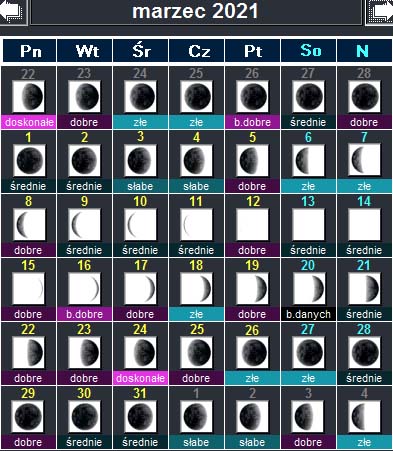This screenshot has height=451, width=393.
Task: Open the blank new moon icon on March 13
Action: (x=308, y=224)
